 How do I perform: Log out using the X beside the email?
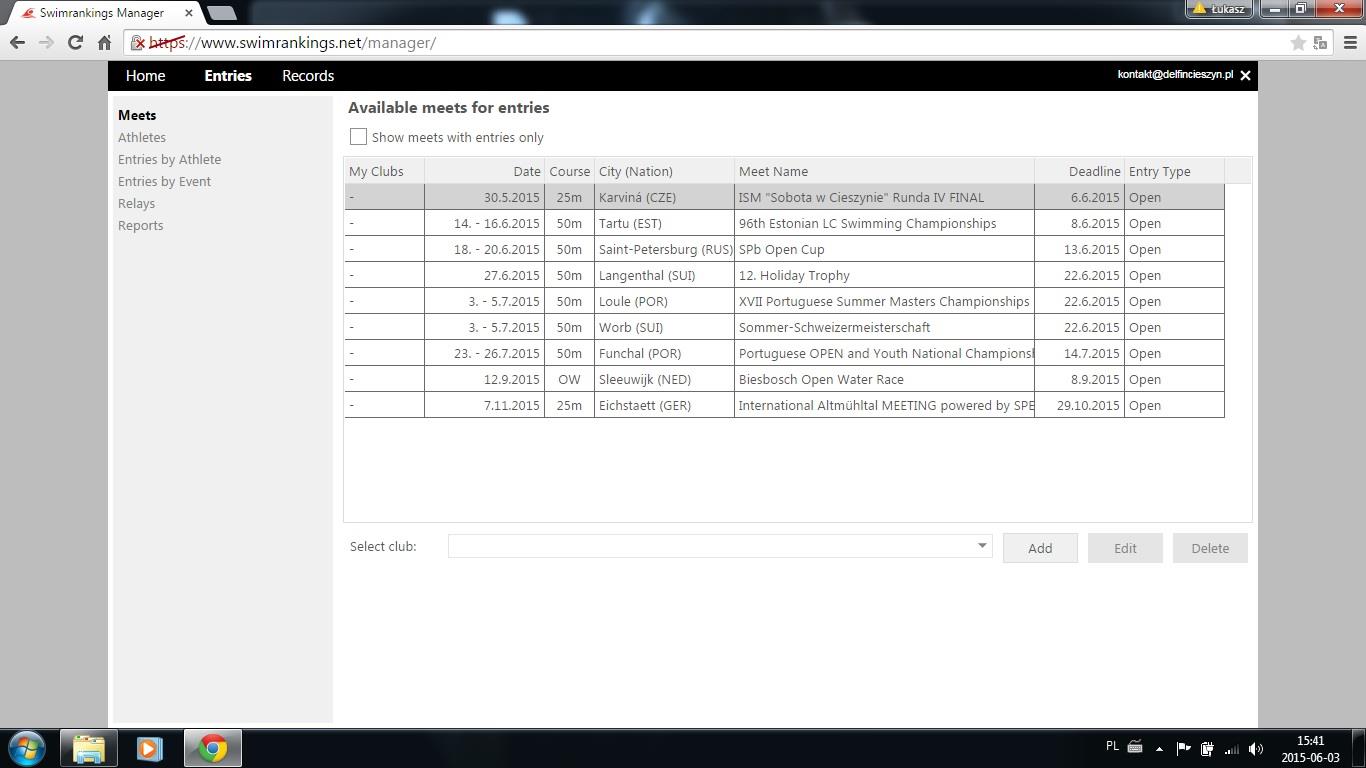point(1245,76)
